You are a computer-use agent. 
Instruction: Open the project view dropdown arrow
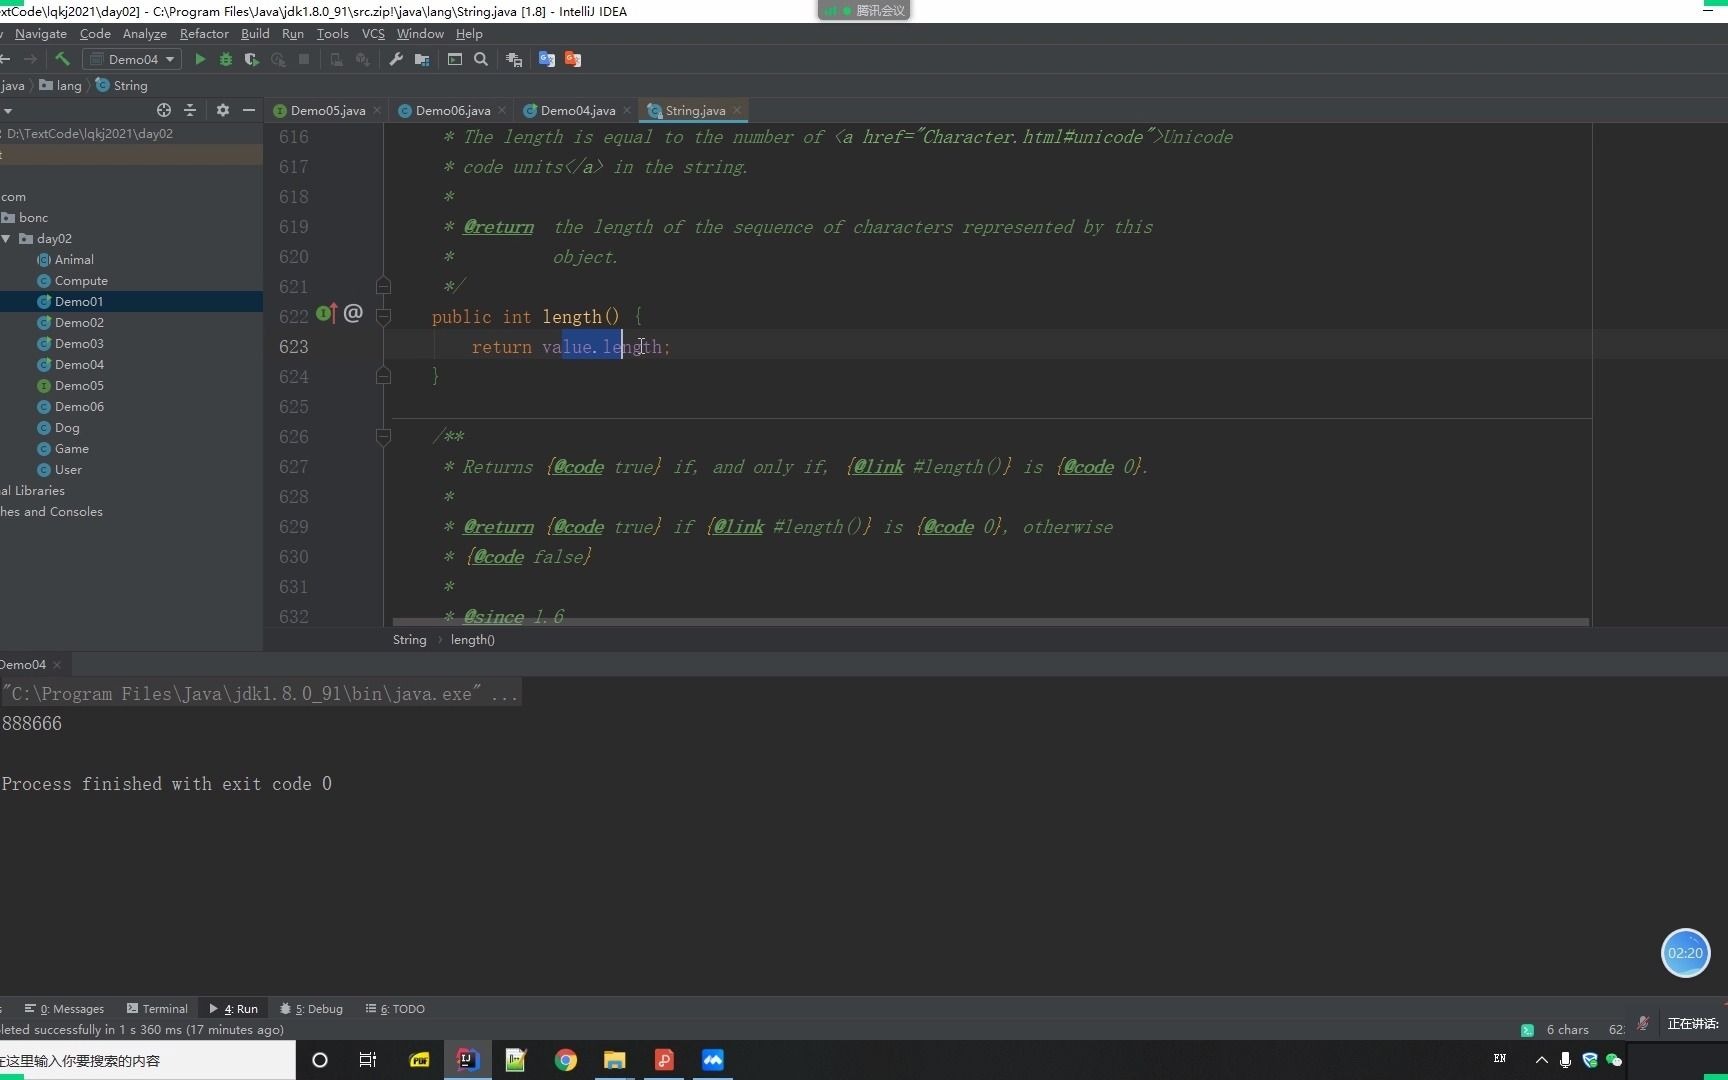pos(7,110)
